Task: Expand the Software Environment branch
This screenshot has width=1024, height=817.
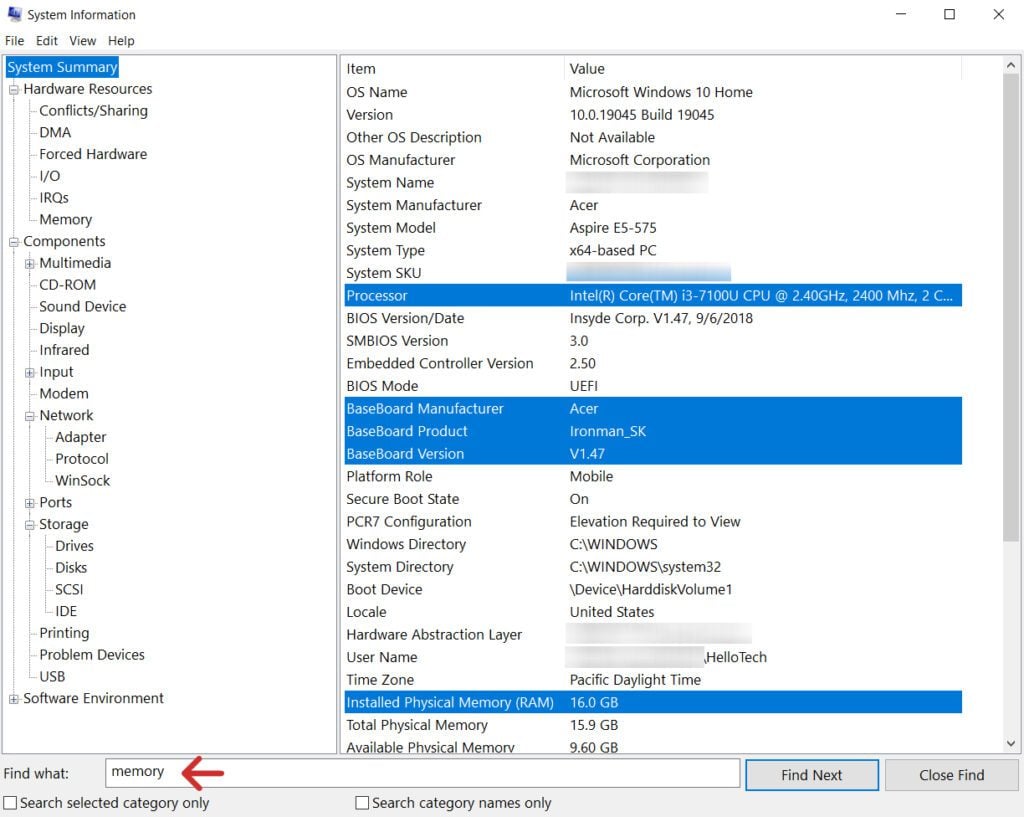Action: [12, 697]
